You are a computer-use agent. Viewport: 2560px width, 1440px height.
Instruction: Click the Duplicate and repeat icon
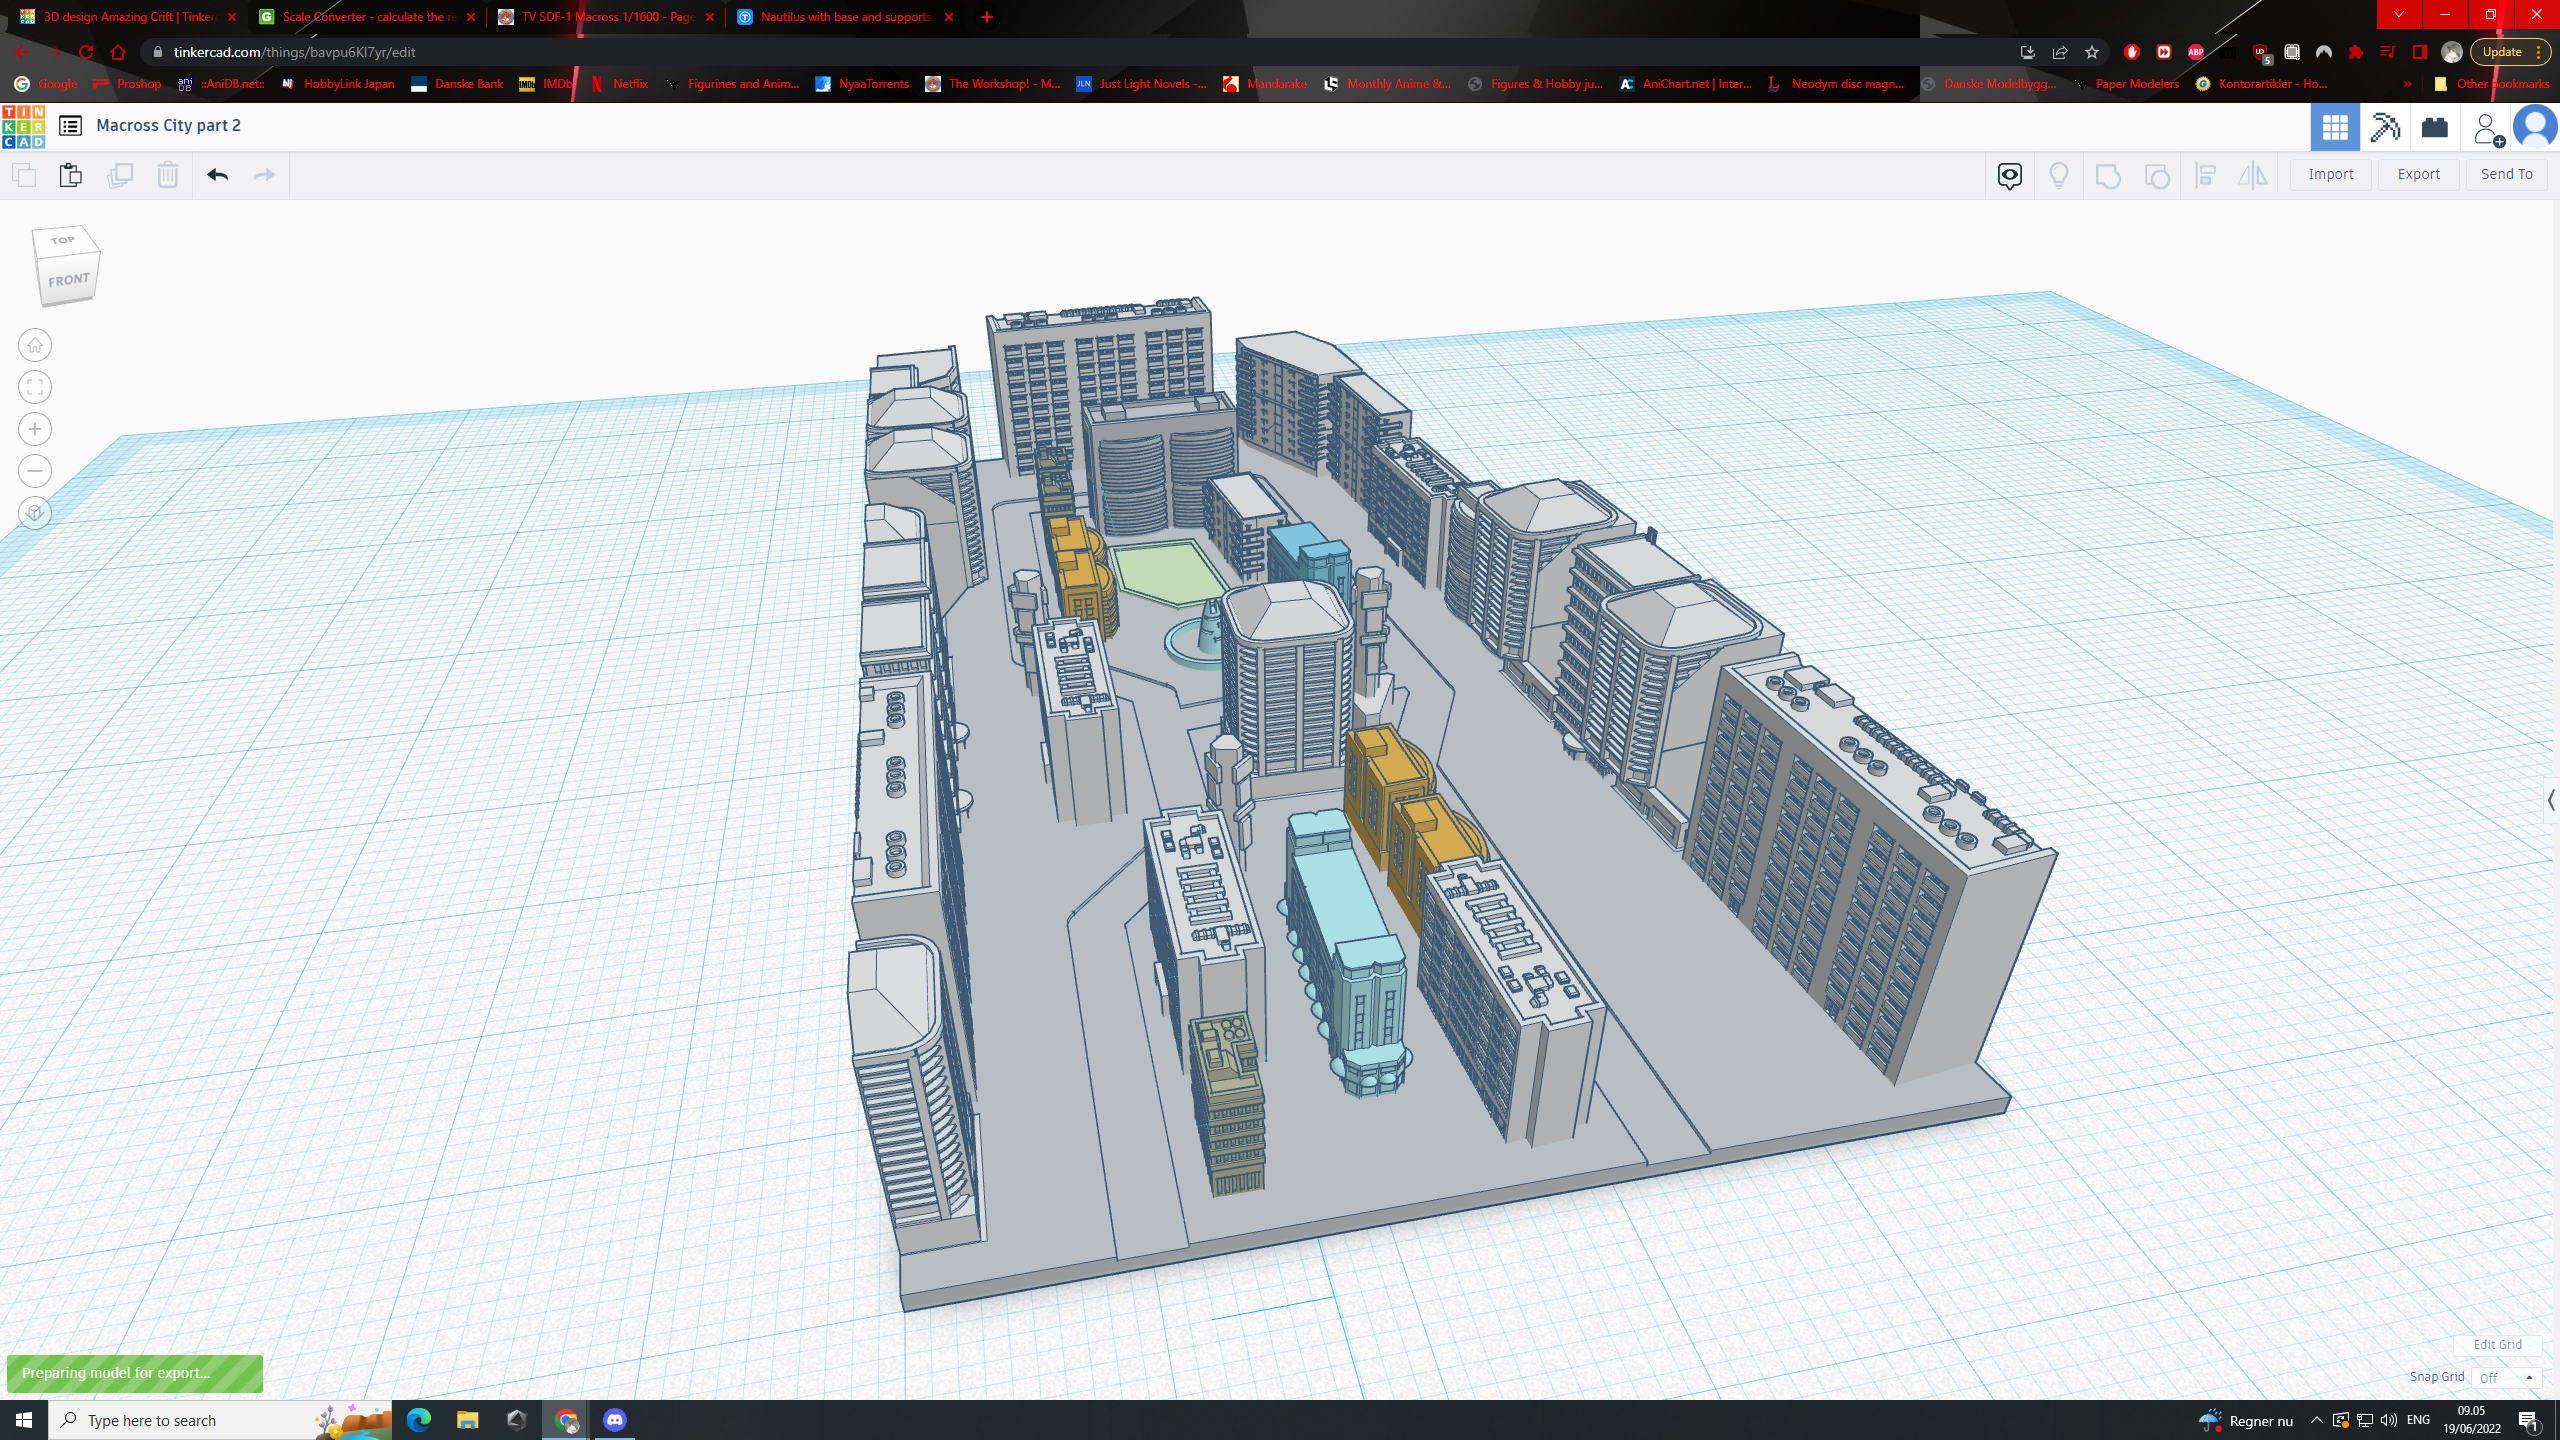(120, 175)
